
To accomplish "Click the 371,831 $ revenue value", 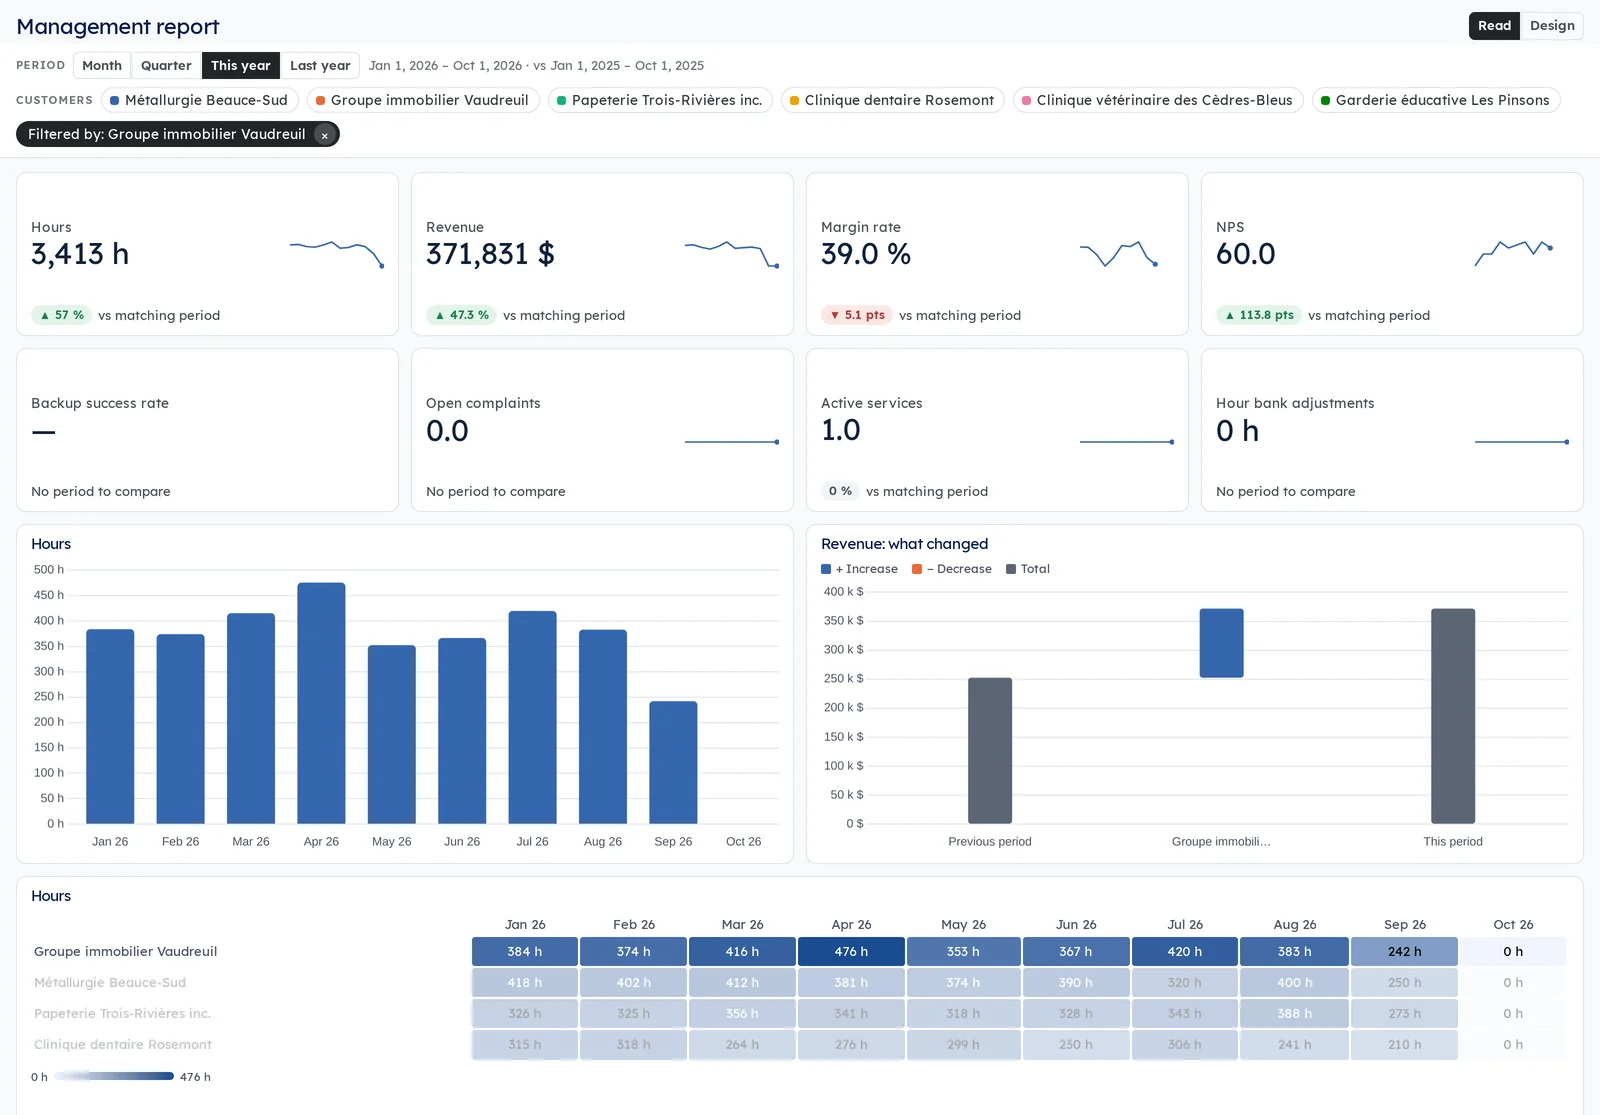I will (490, 254).
